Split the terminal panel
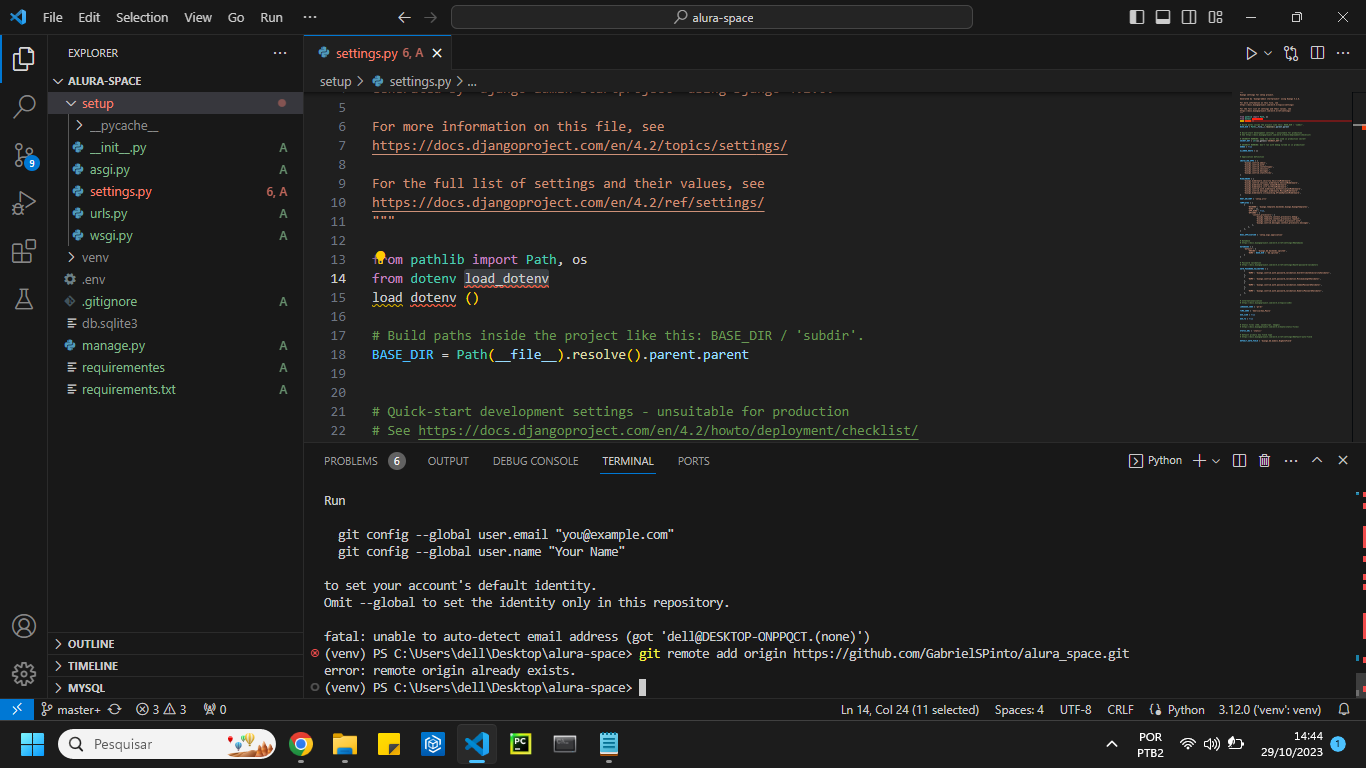The width and height of the screenshot is (1366, 768). (1239, 461)
